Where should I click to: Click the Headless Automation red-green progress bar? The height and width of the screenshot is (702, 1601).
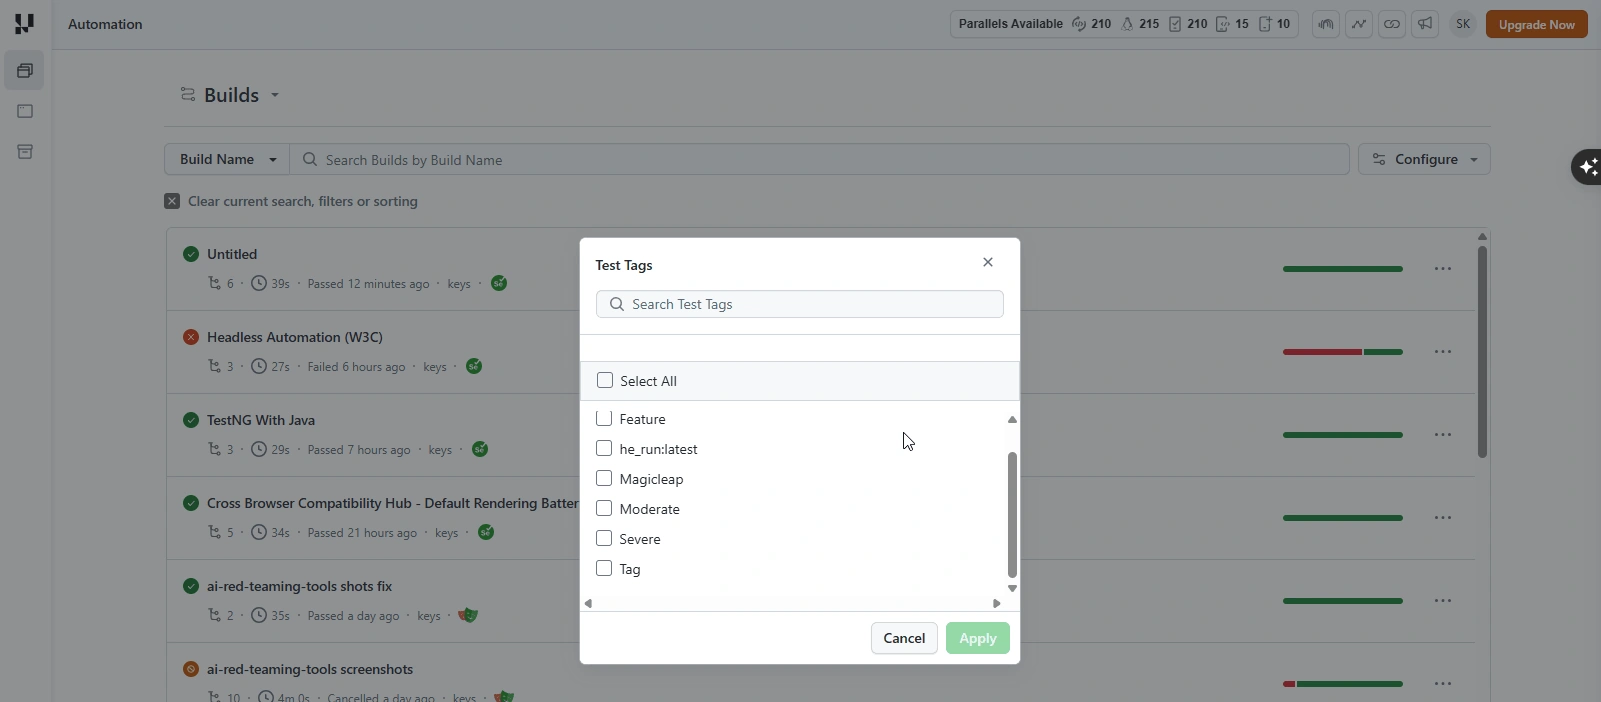[x=1343, y=352]
